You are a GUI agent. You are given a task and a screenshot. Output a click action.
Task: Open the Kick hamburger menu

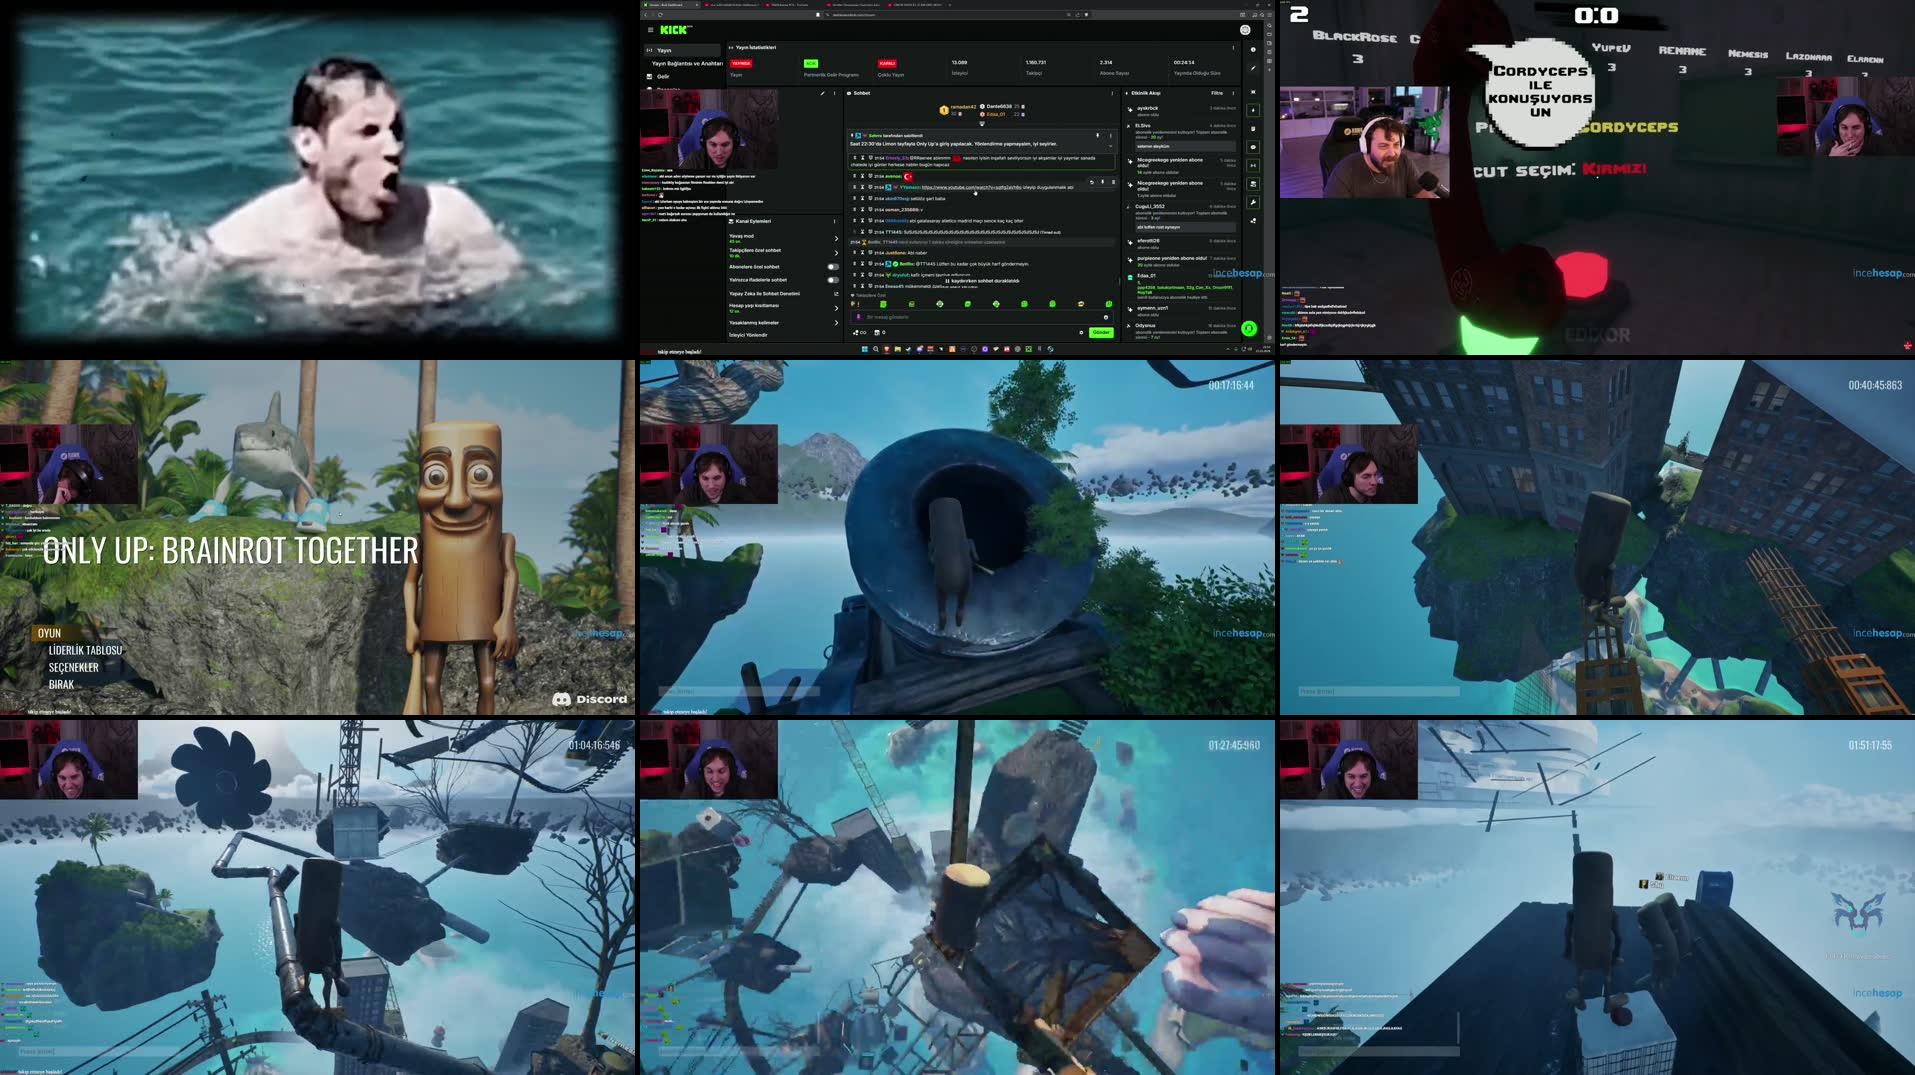click(651, 30)
